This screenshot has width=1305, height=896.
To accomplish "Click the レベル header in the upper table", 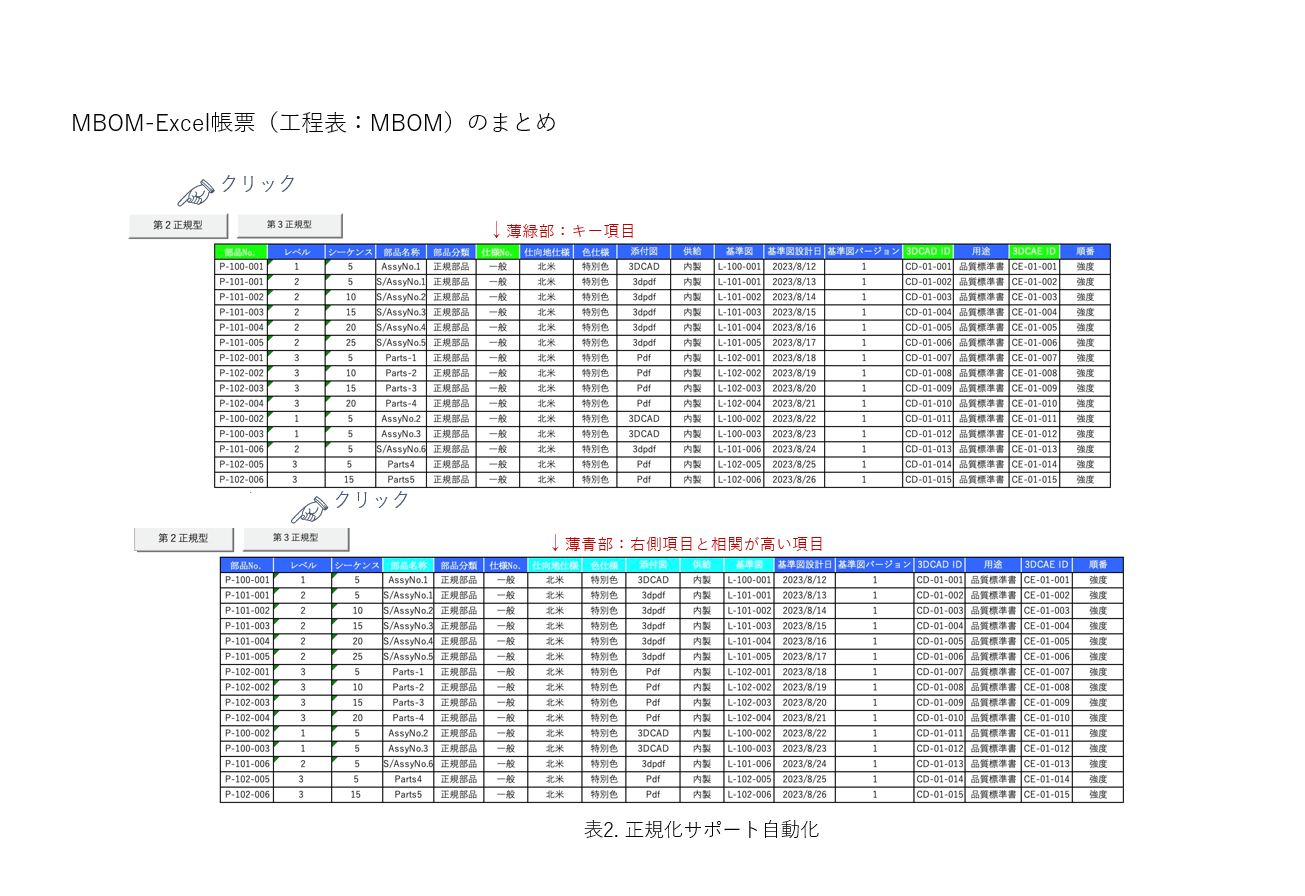I will 297,252.
